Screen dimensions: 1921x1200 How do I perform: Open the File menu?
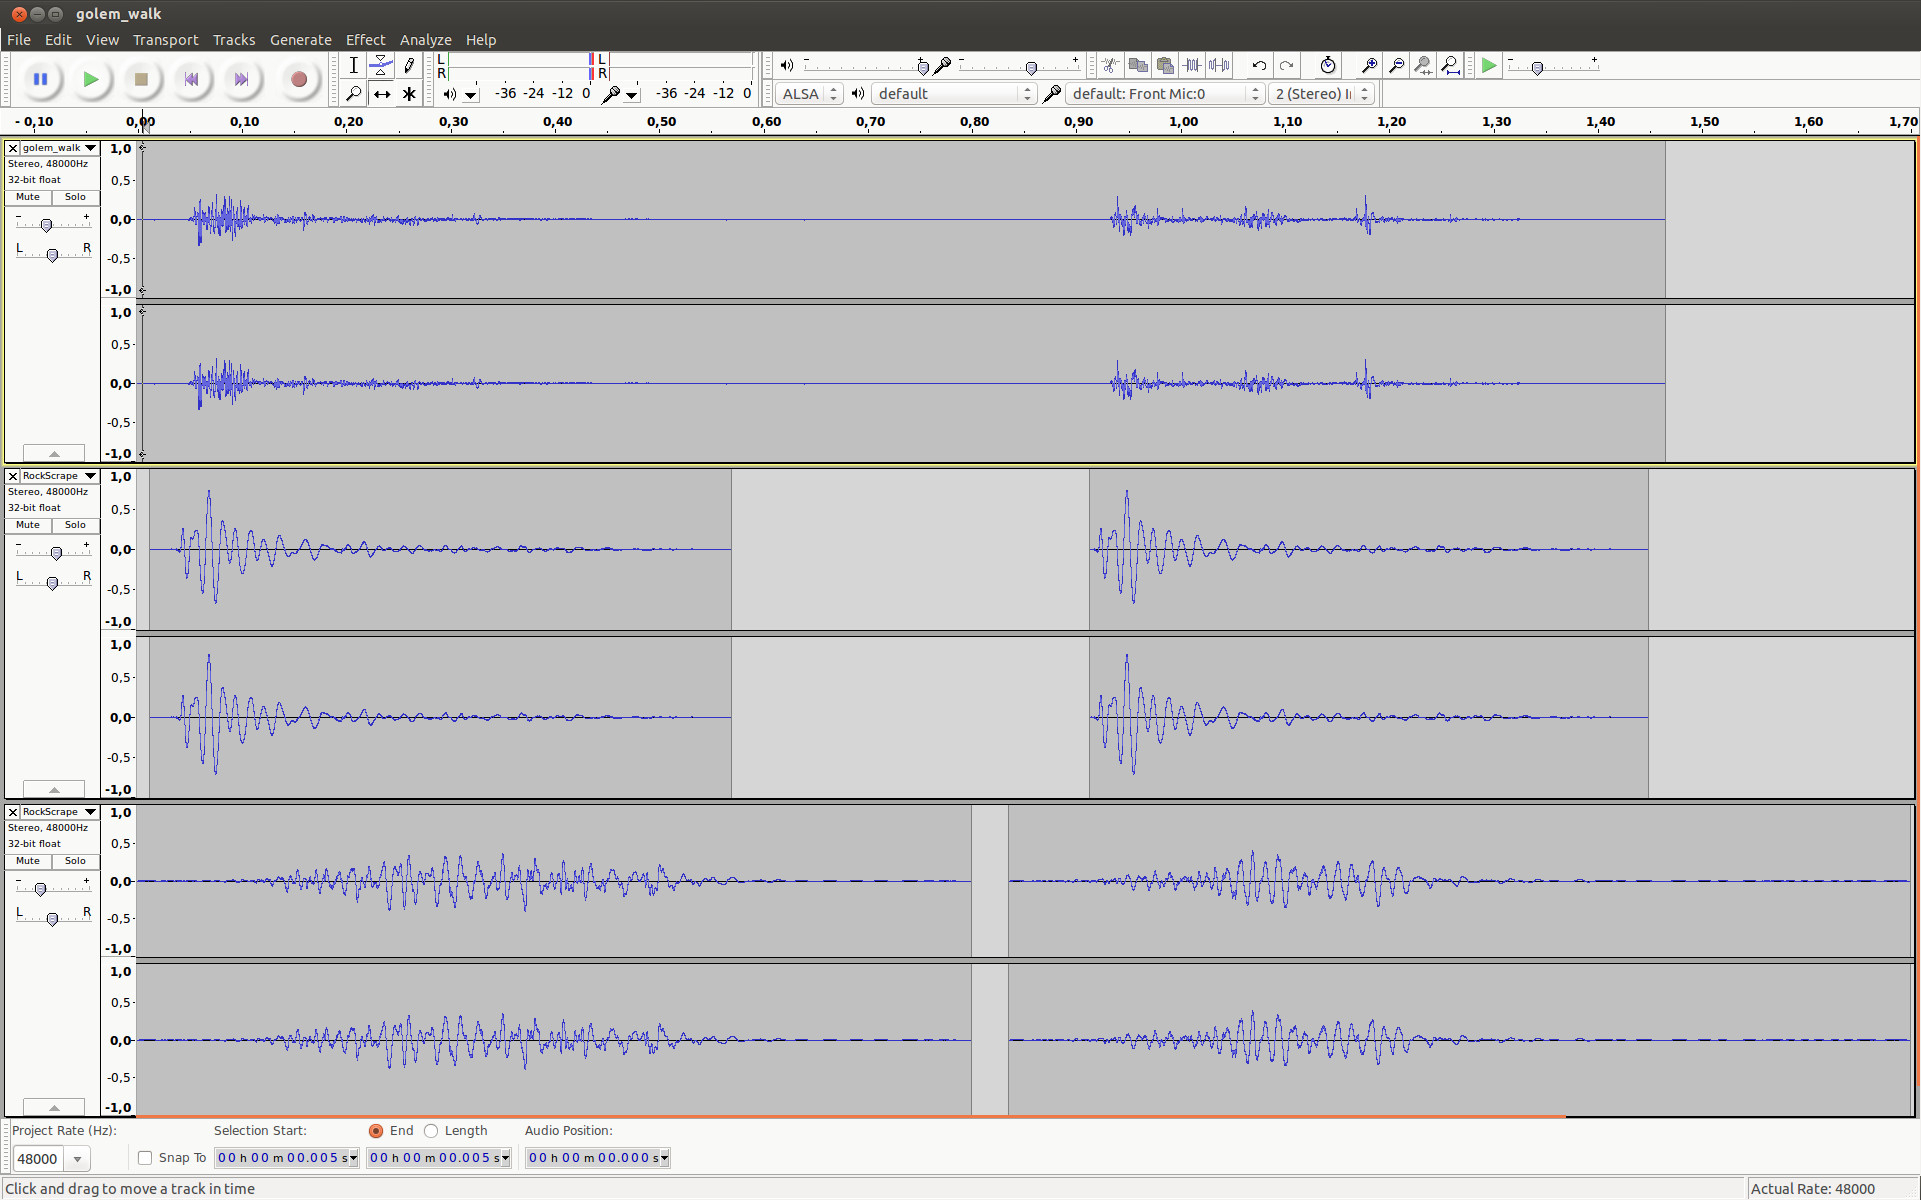click(18, 40)
